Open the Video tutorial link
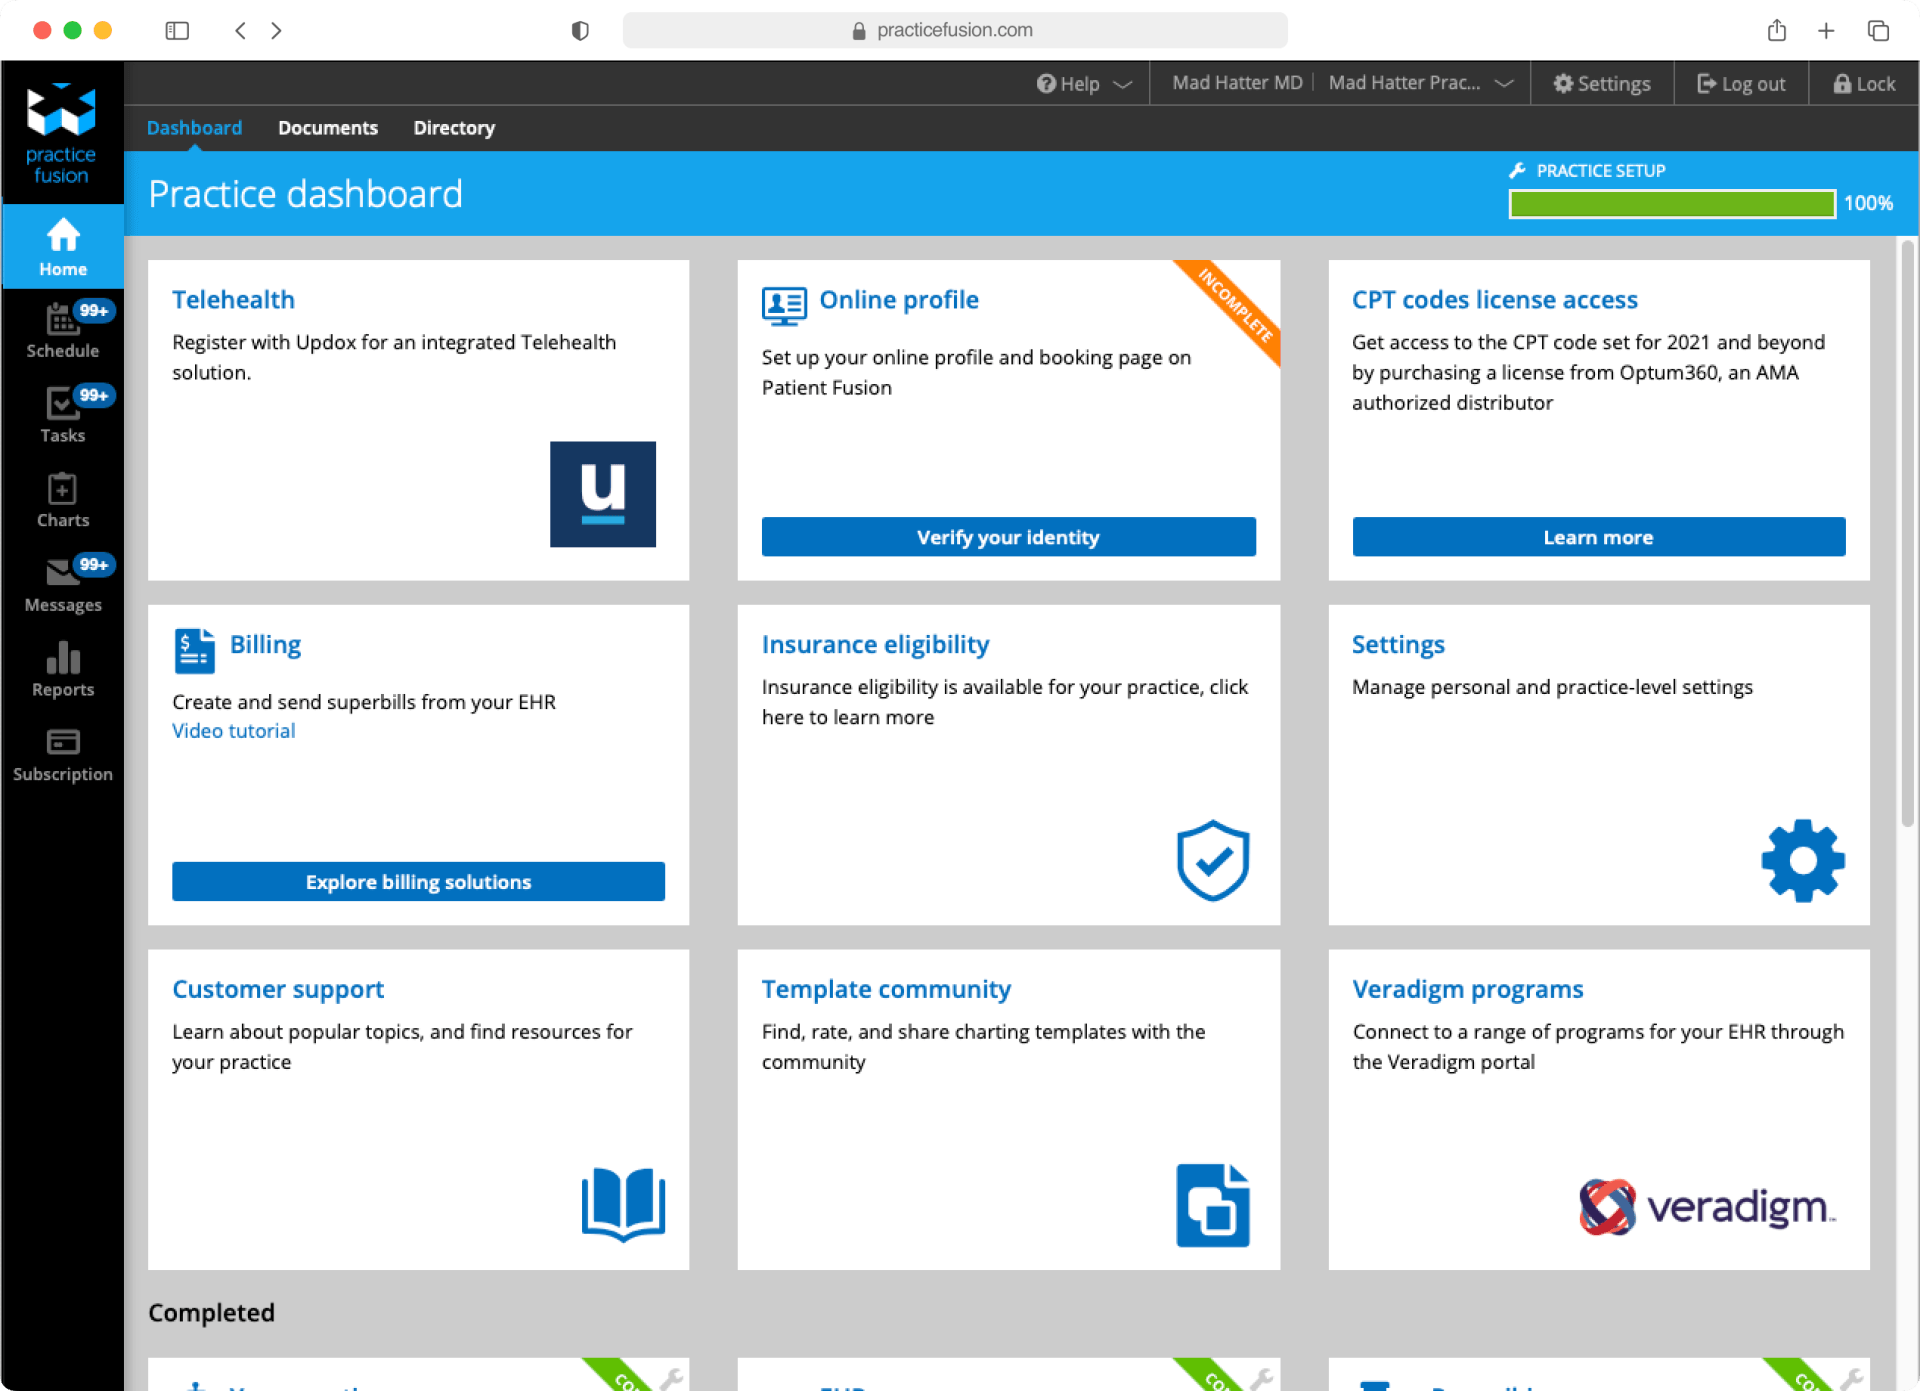 pos(233,731)
